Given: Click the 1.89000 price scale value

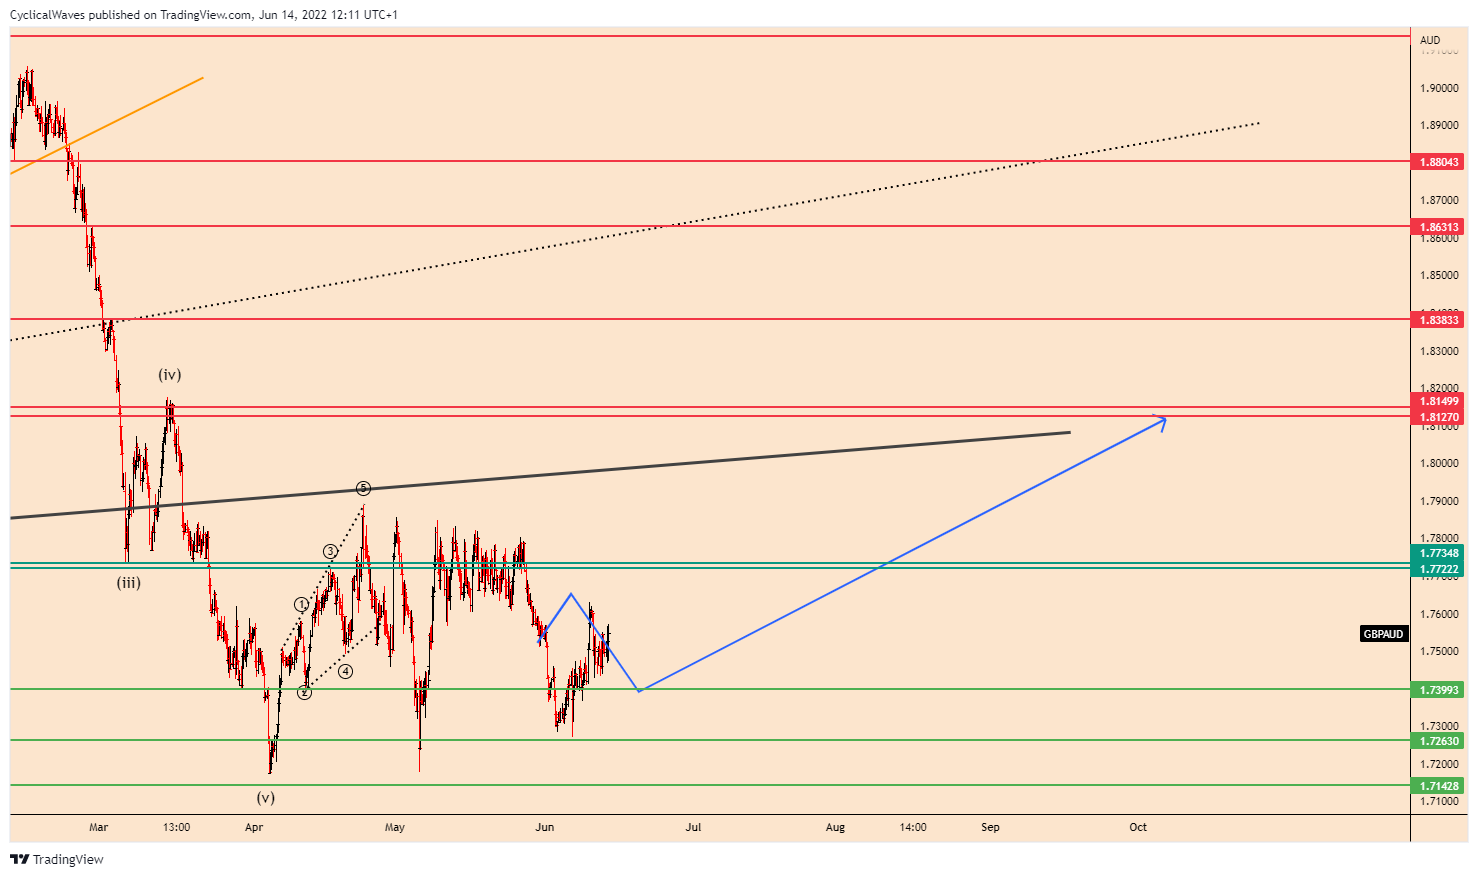Looking at the screenshot, I should pos(1439,126).
